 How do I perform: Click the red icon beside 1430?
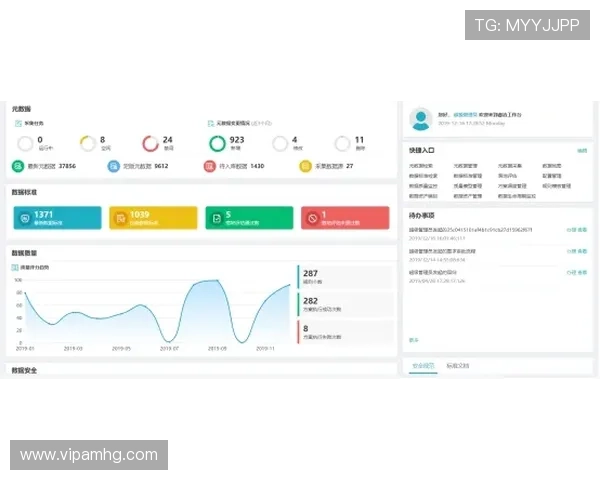210,166
